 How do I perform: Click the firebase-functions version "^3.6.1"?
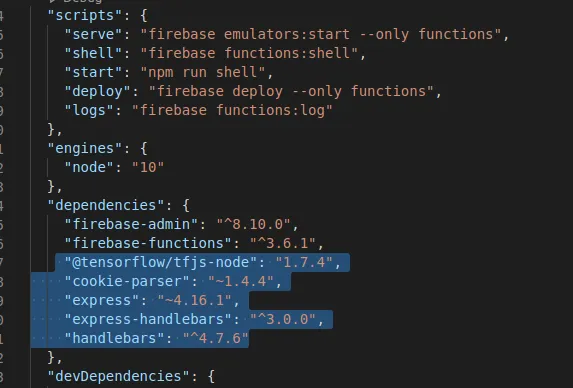tap(283, 243)
